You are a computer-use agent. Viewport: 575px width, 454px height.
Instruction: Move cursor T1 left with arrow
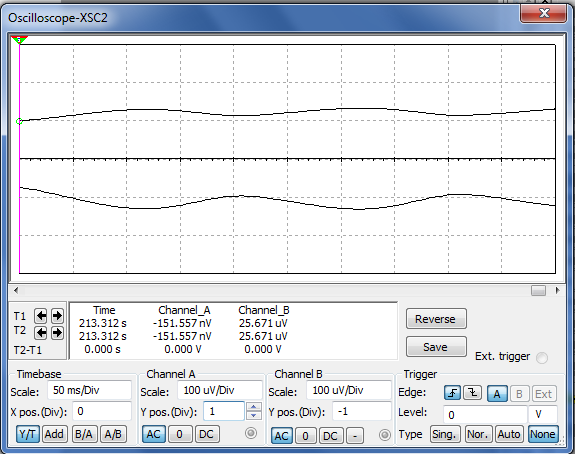pyautogui.click(x=40, y=316)
